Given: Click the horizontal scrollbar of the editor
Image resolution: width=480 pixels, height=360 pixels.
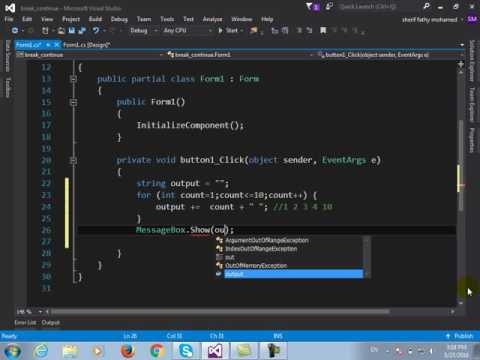Looking at the screenshot, I should 220,312.
